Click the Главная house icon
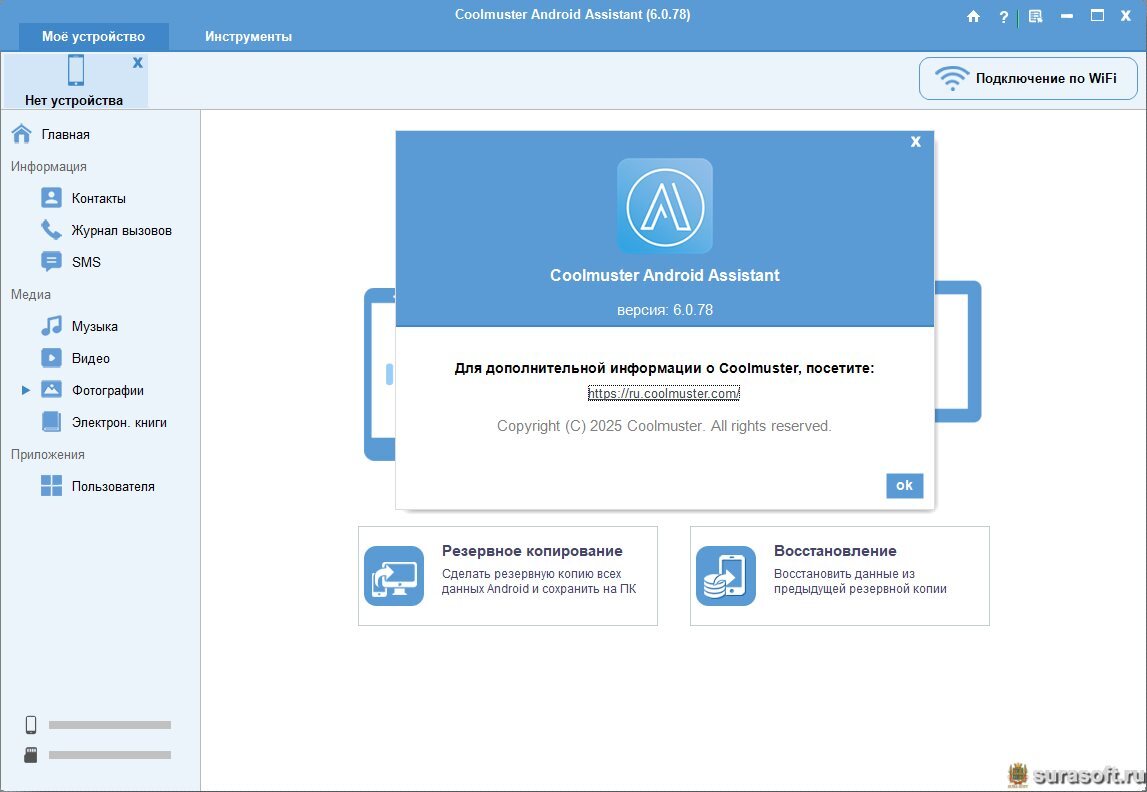This screenshot has height=792, width=1147. click(21, 134)
